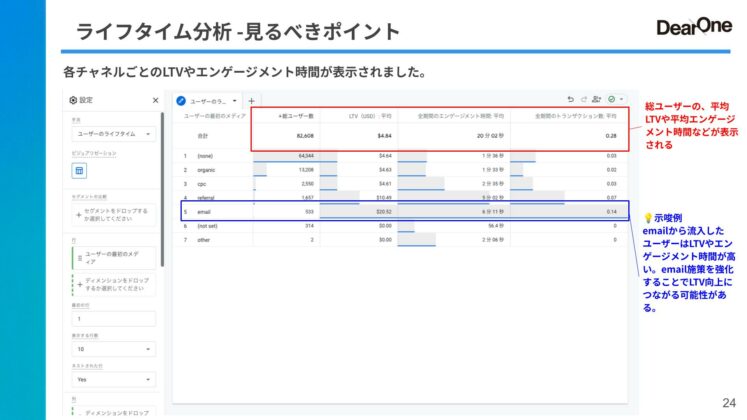Click the 314 users cell
The width and height of the screenshot is (747, 420).
click(x=309, y=226)
